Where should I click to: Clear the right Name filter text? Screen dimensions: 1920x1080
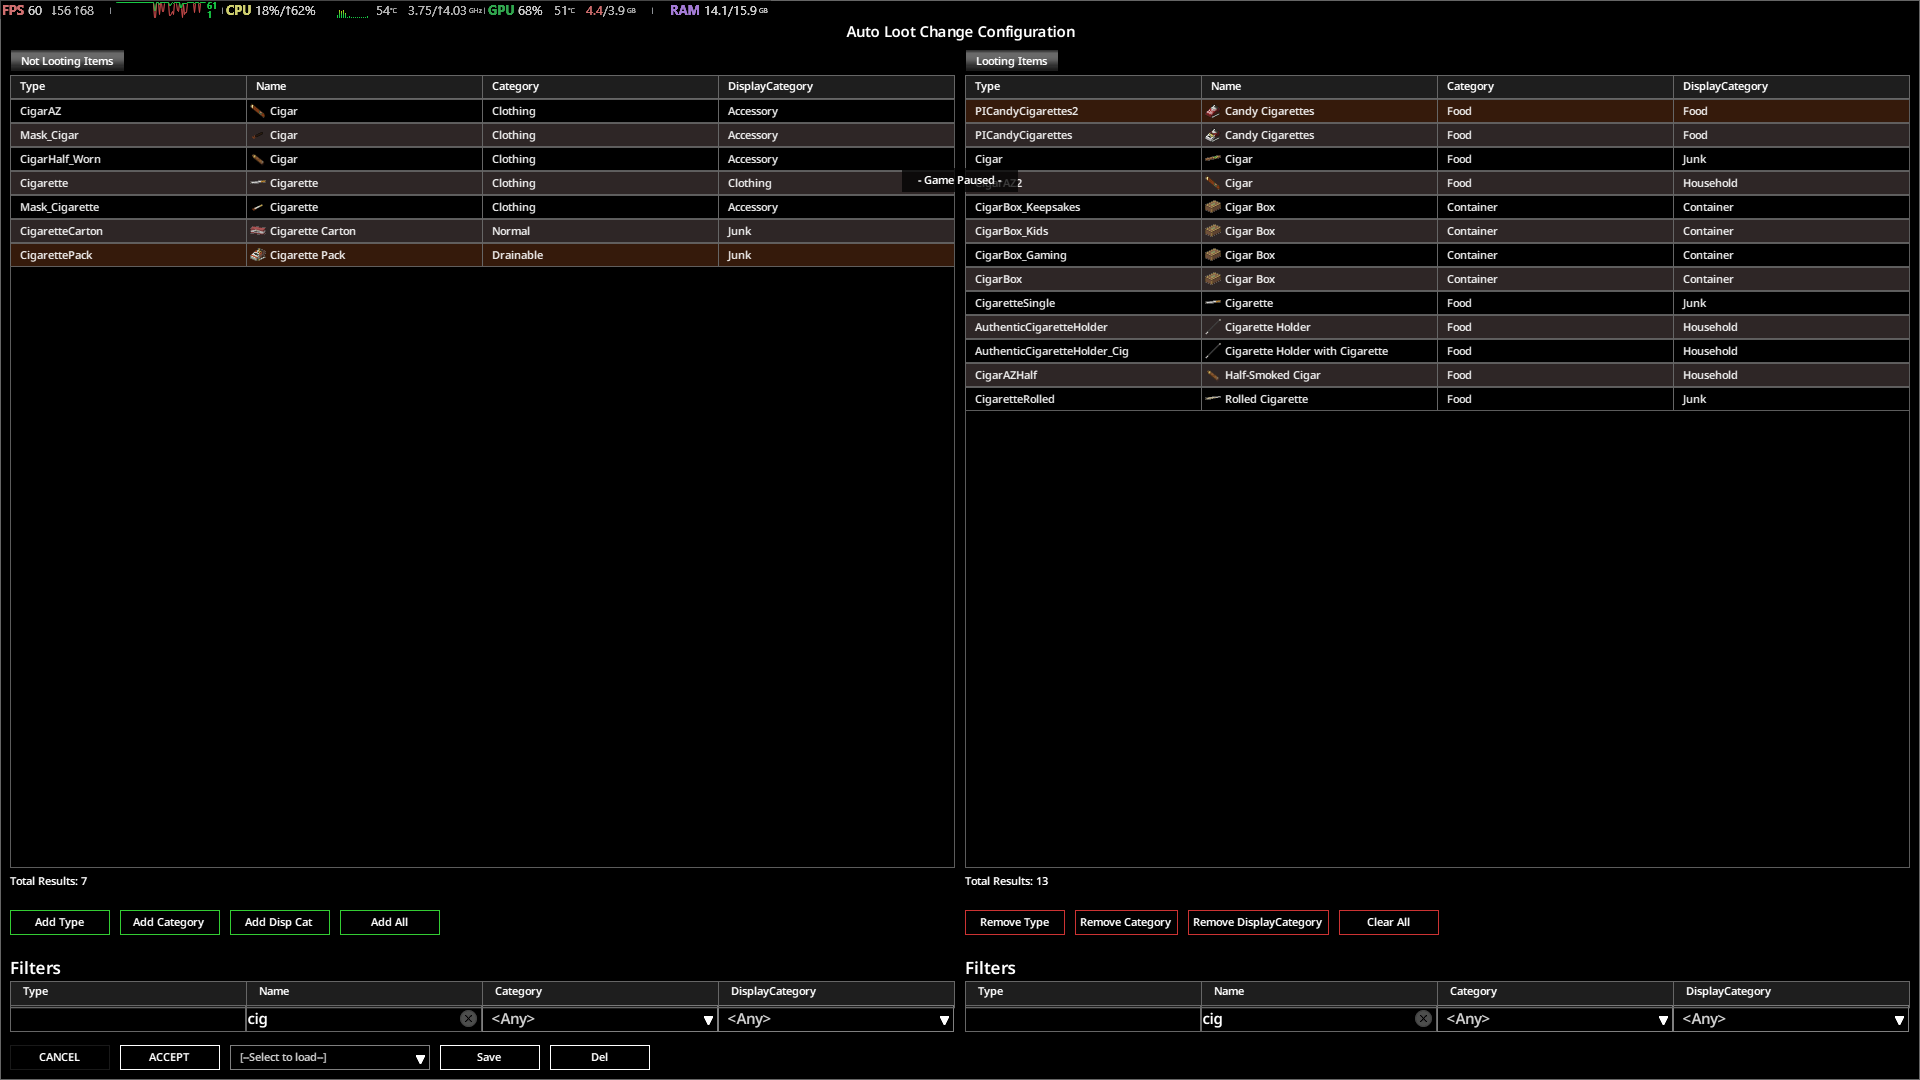click(1423, 1019)
